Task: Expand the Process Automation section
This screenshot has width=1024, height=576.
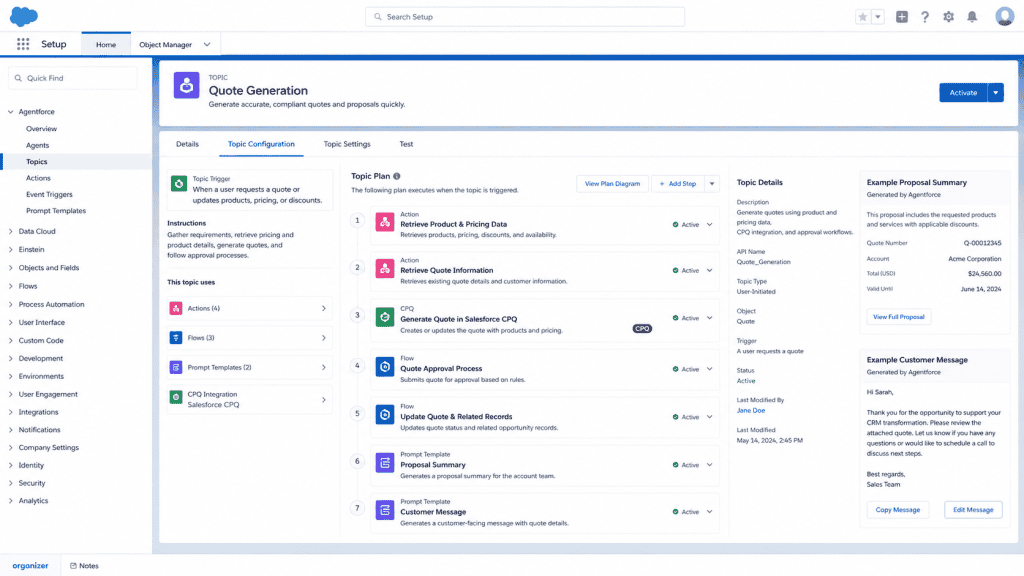Action: point(10,304)
